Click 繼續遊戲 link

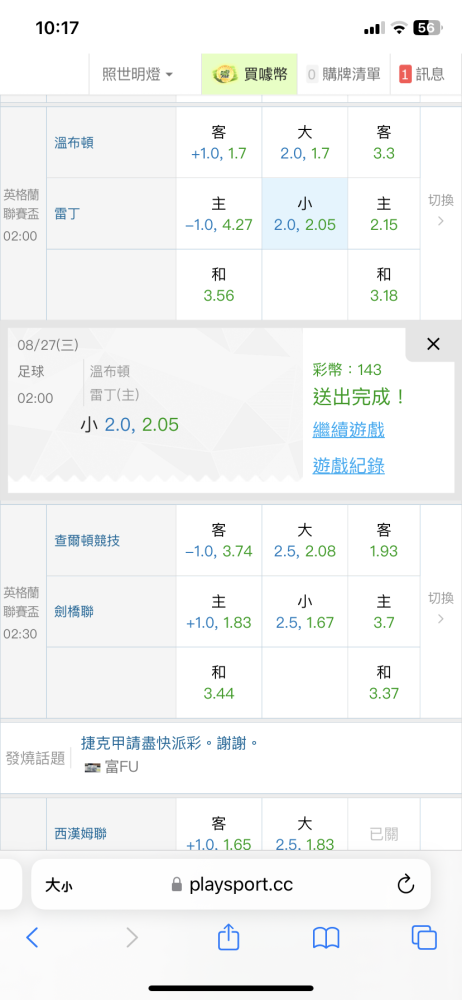pyautogui.click(x=348, y=430)
